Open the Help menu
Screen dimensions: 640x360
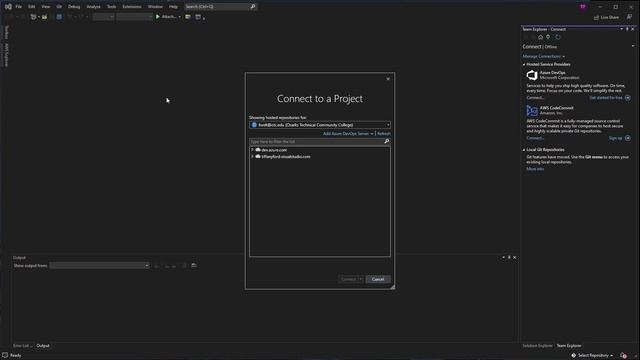click(173, 7)
